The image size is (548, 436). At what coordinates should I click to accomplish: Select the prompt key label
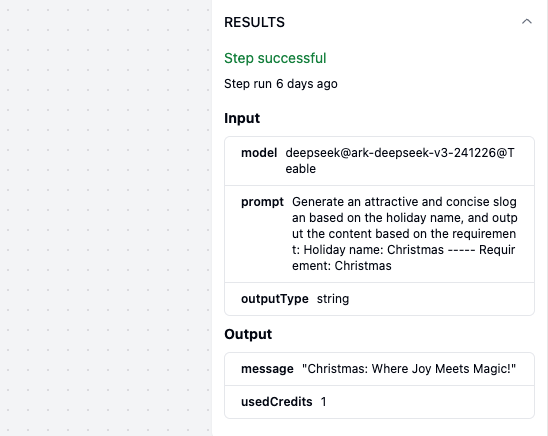(262, 202)
